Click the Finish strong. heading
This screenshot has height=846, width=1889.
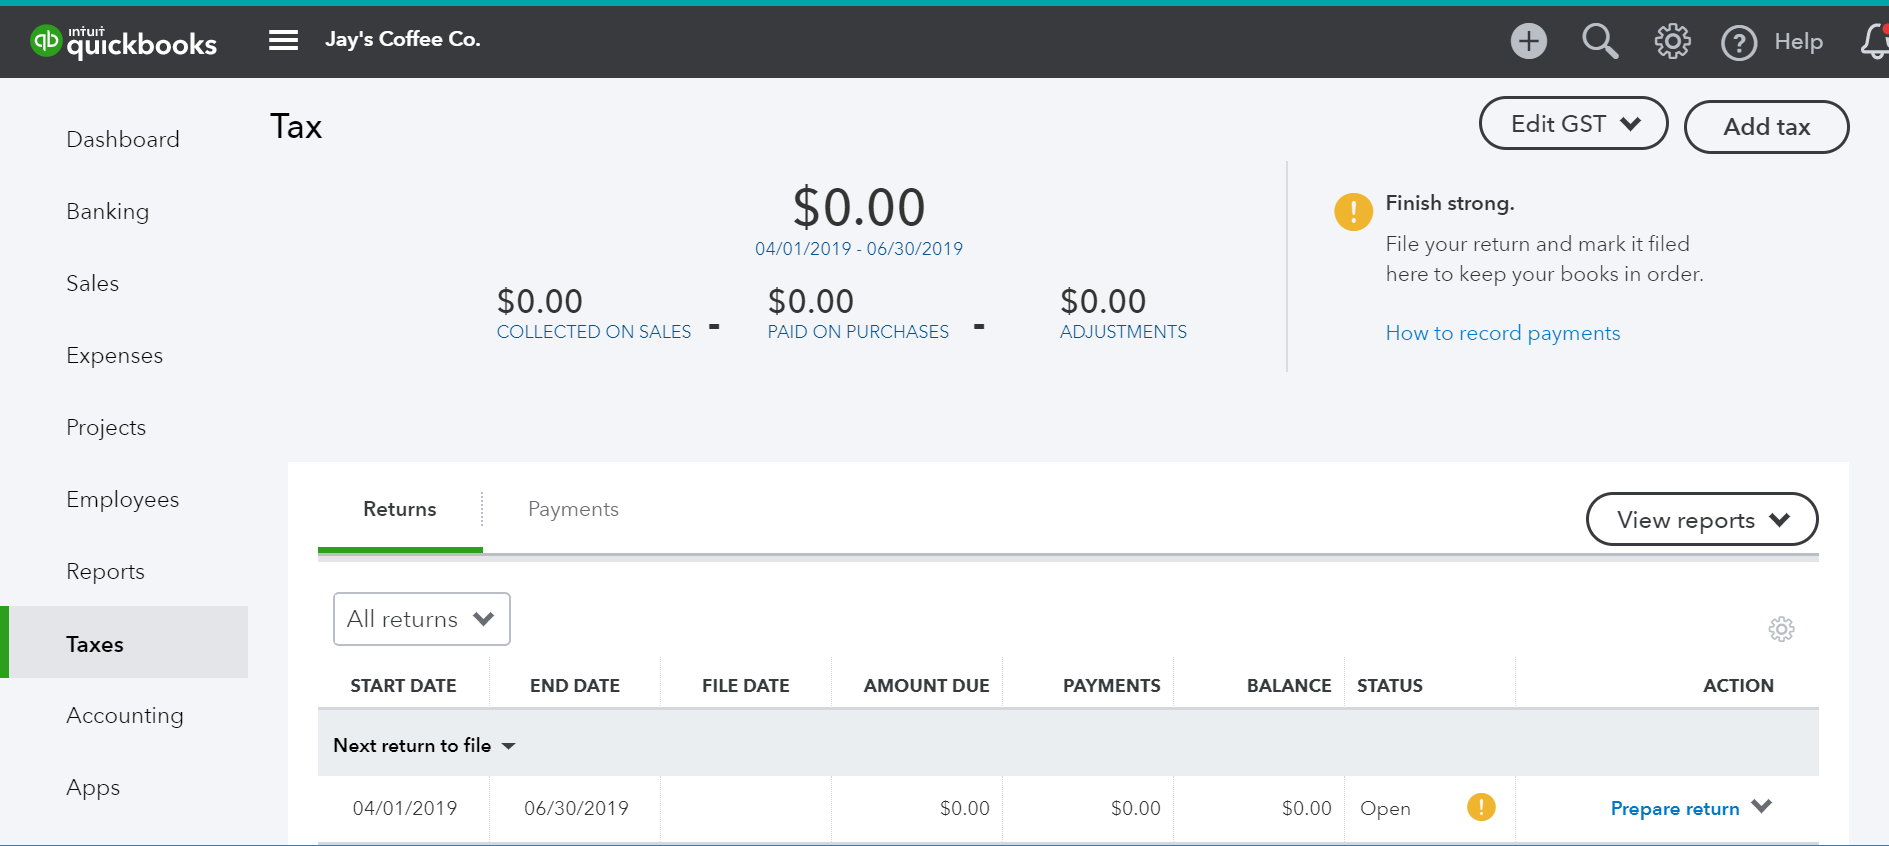point(1450,203)
